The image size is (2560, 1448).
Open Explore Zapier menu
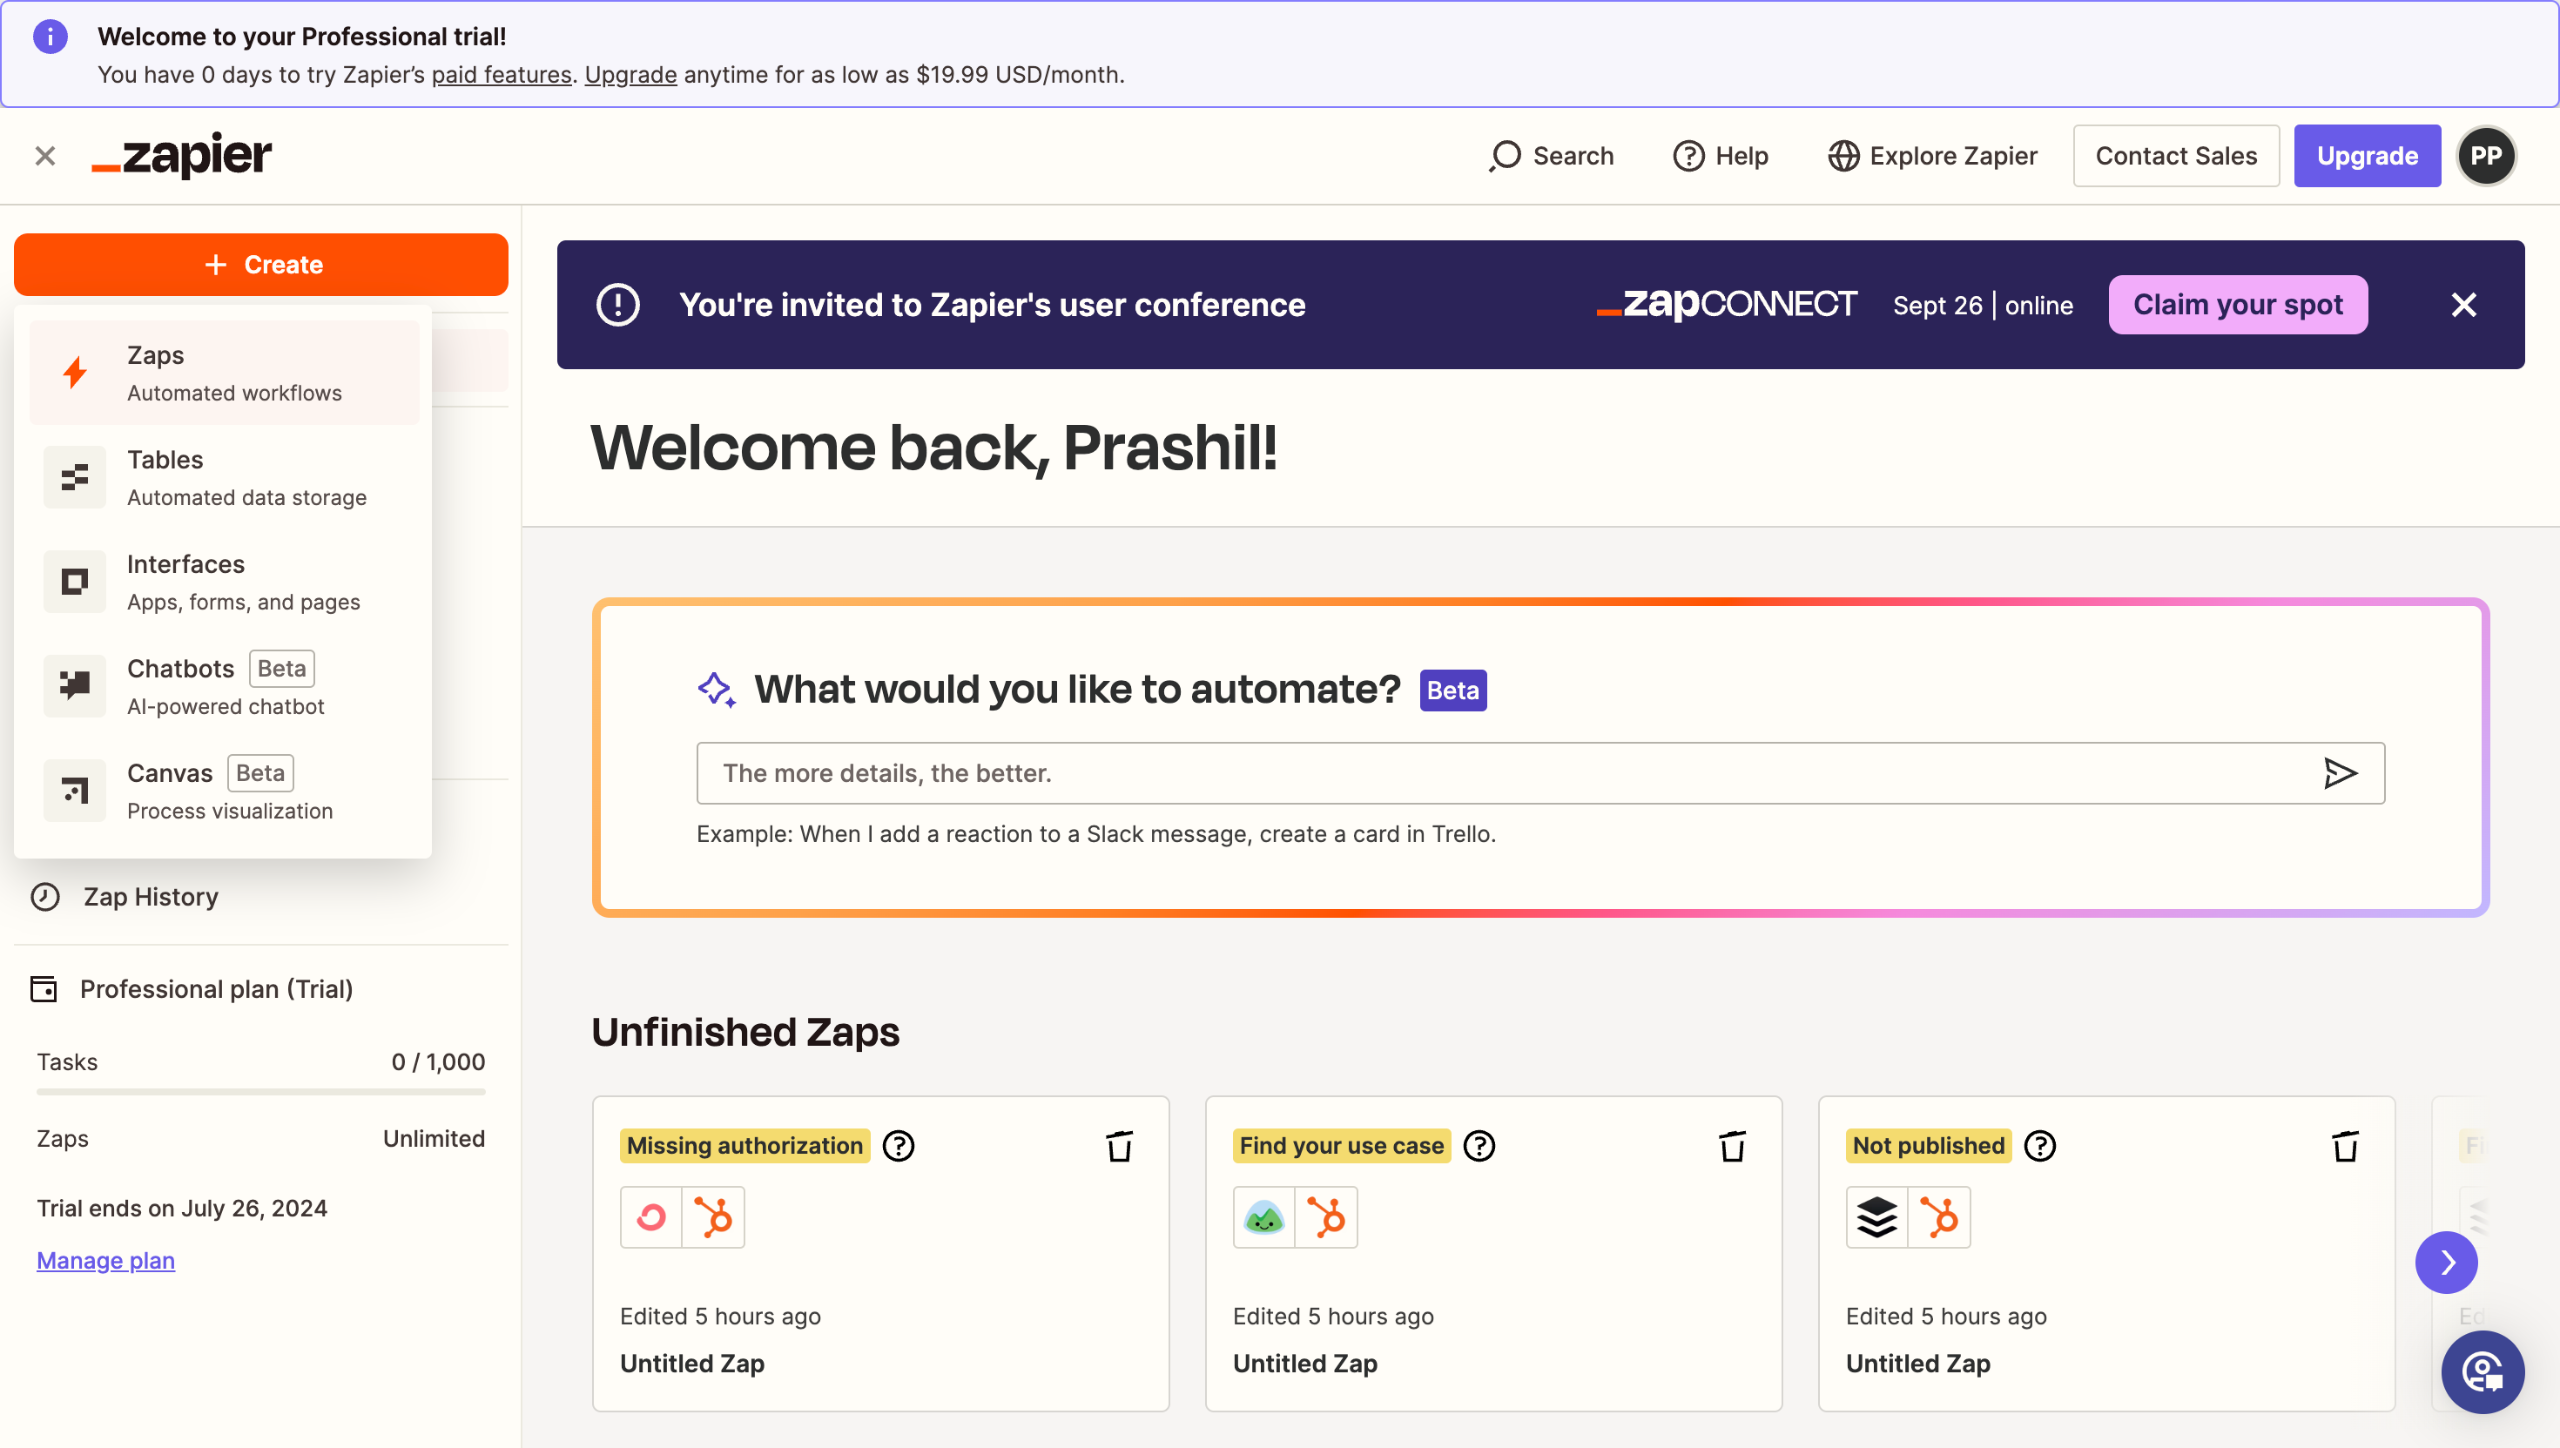pyautogui.click(x=1932, y=156)
